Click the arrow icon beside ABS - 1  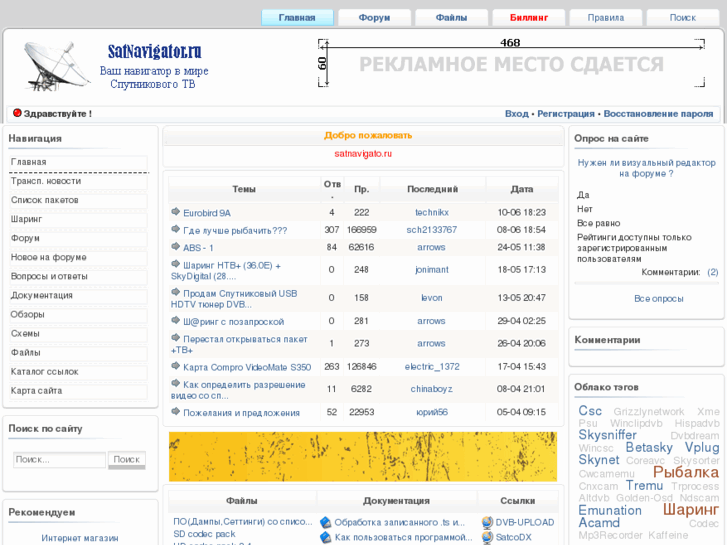click(x=175, y=246)
